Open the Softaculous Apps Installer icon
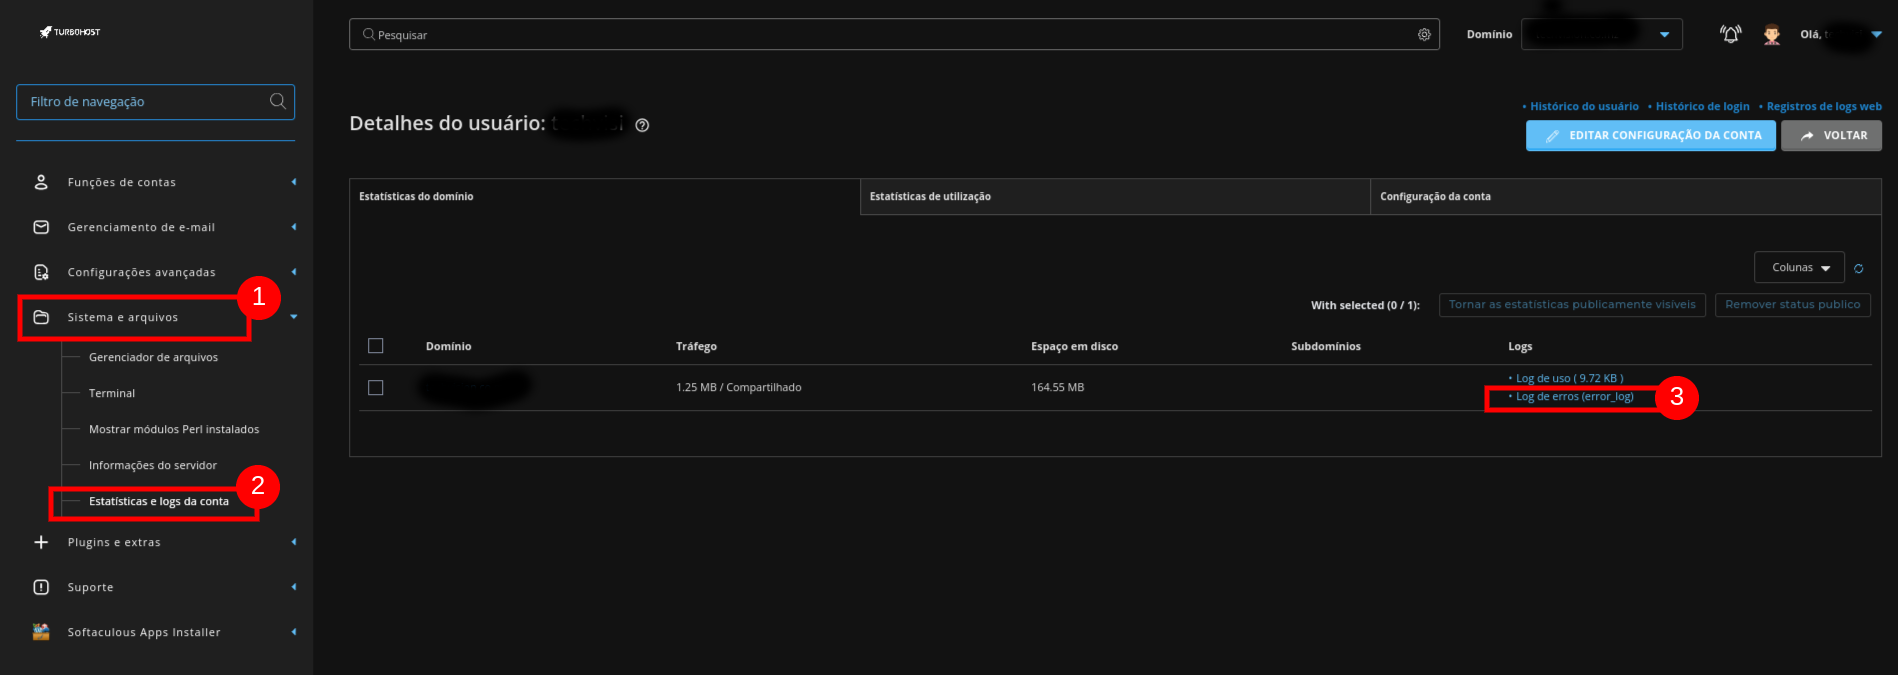The width and height of the screenshot is (1898, 675). [x=41, y=632]
